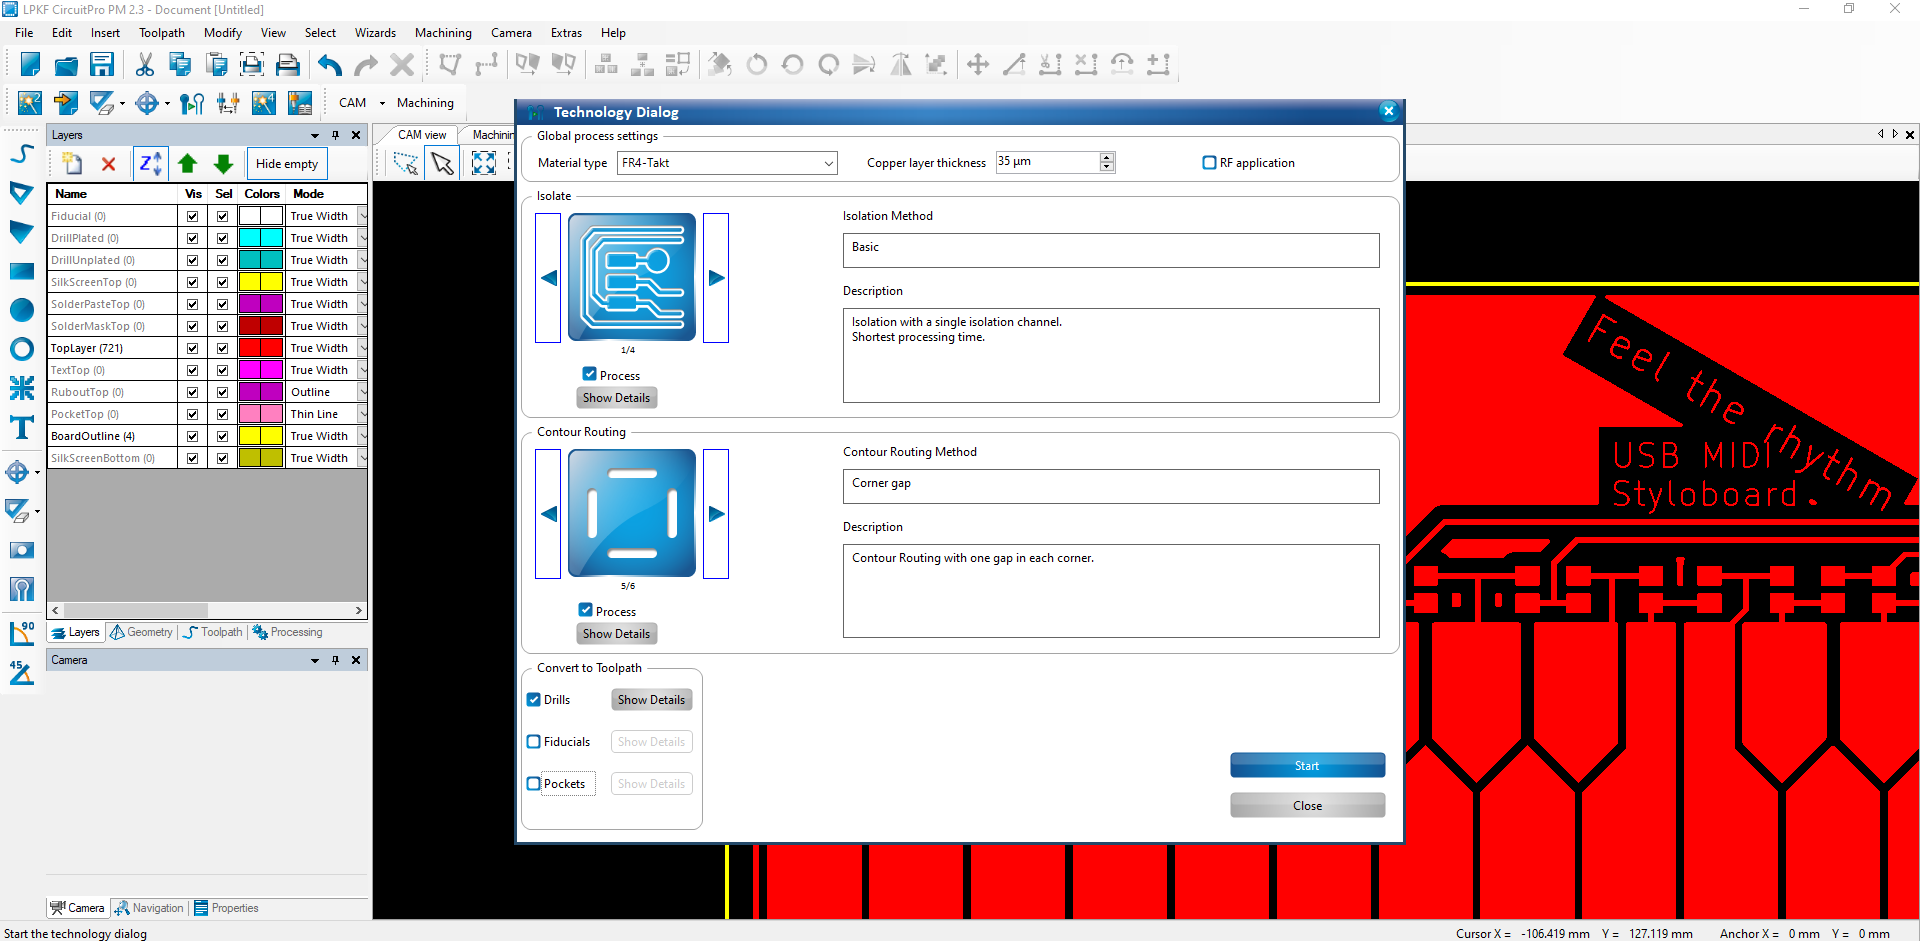Select next isolation method with right arrow

click(716, 278)
